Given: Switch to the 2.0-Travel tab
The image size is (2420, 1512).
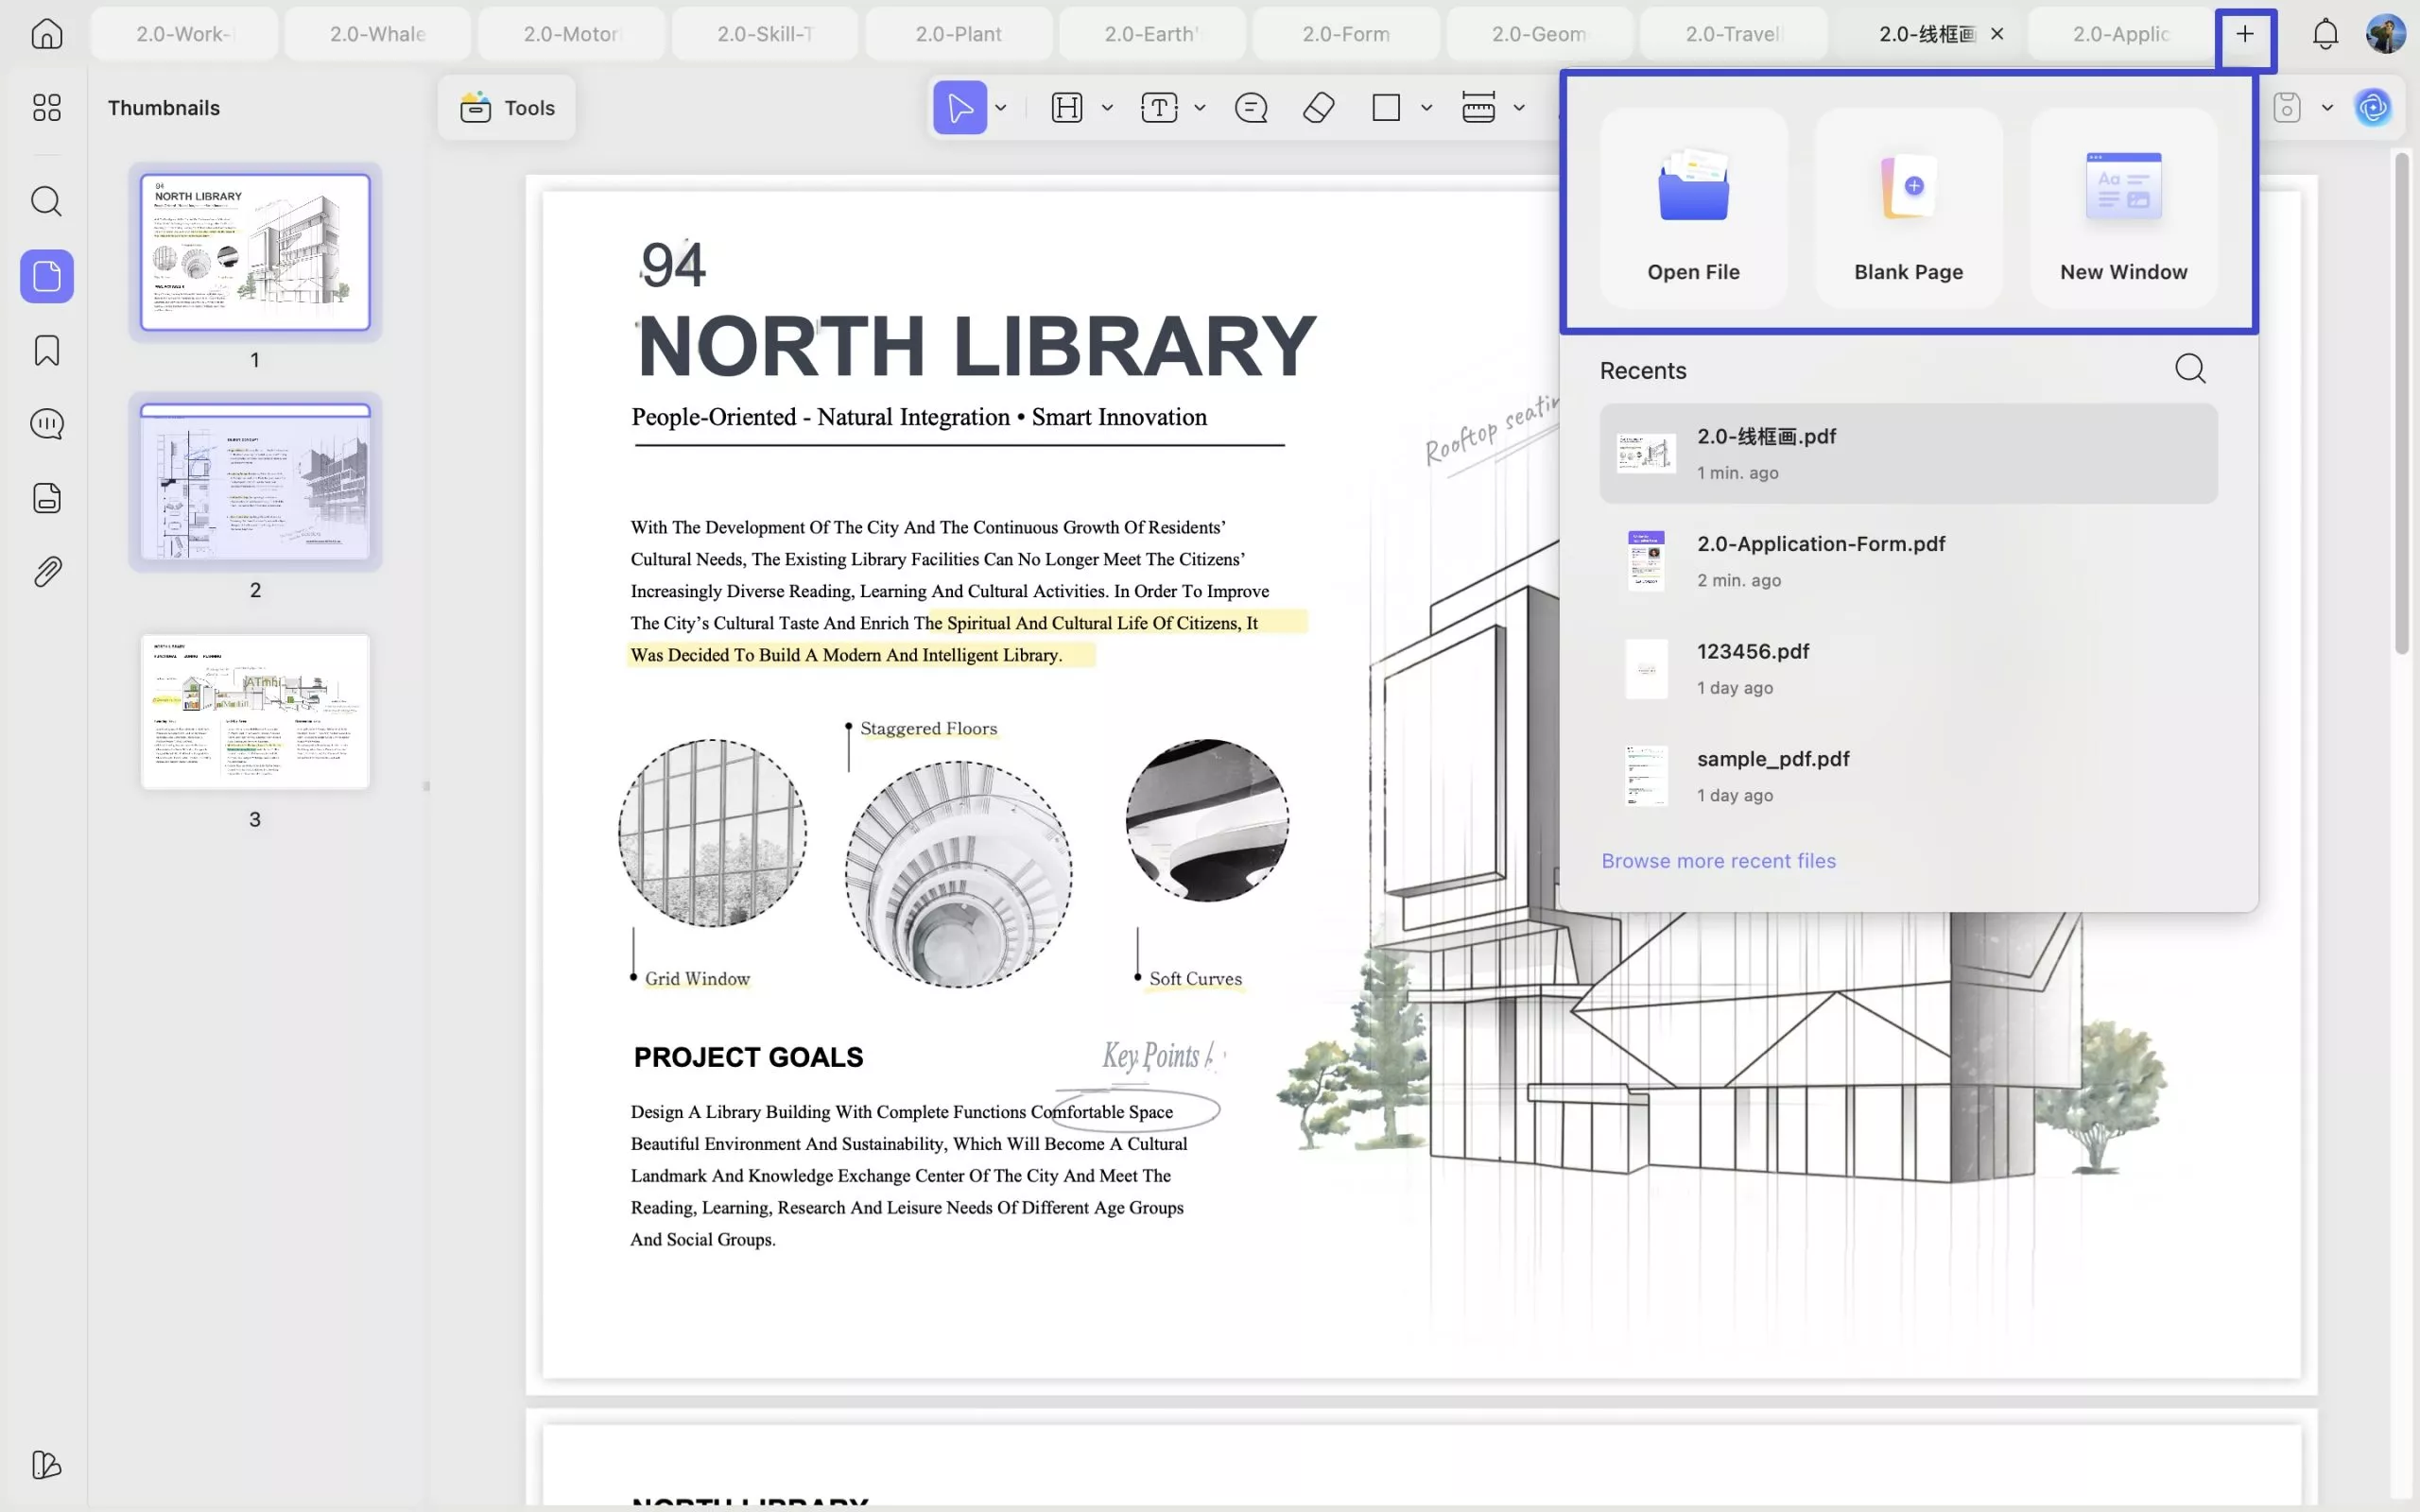Looking at the screenshot, I should point(1733,34).
